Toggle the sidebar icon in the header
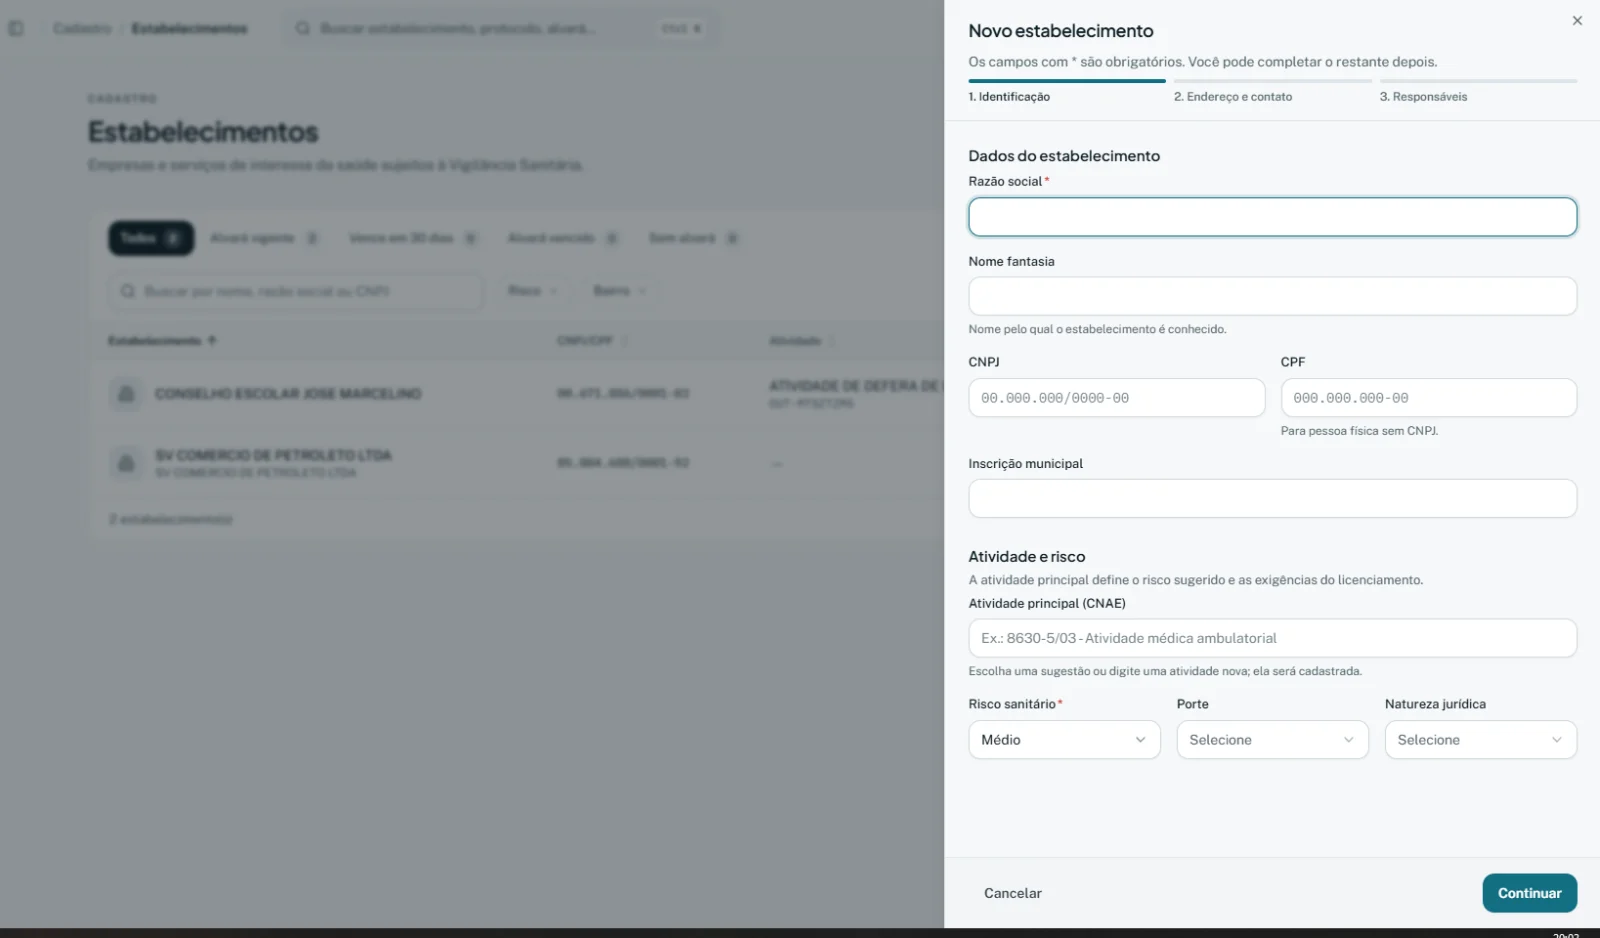This screenshot has width=1600, height=938. (16, 28)
